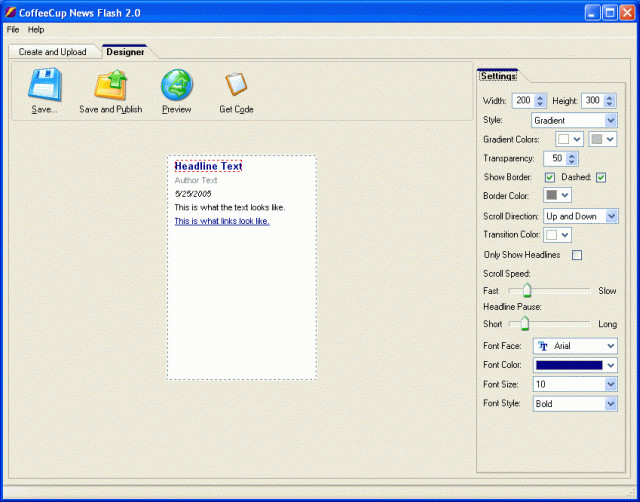640x502 pixels.
Task: Open the Help menu
Action: (36, 29)
